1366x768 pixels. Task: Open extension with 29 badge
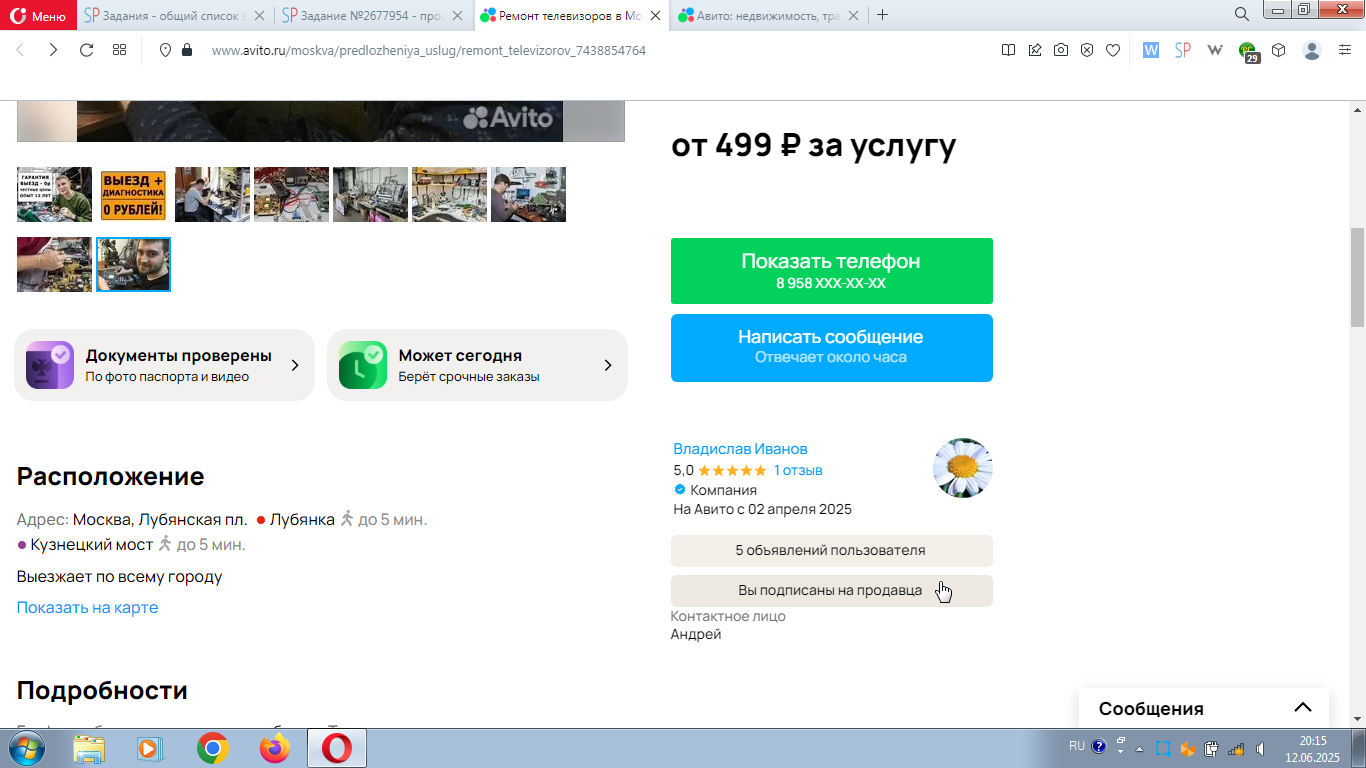[x=1248, y=51]
